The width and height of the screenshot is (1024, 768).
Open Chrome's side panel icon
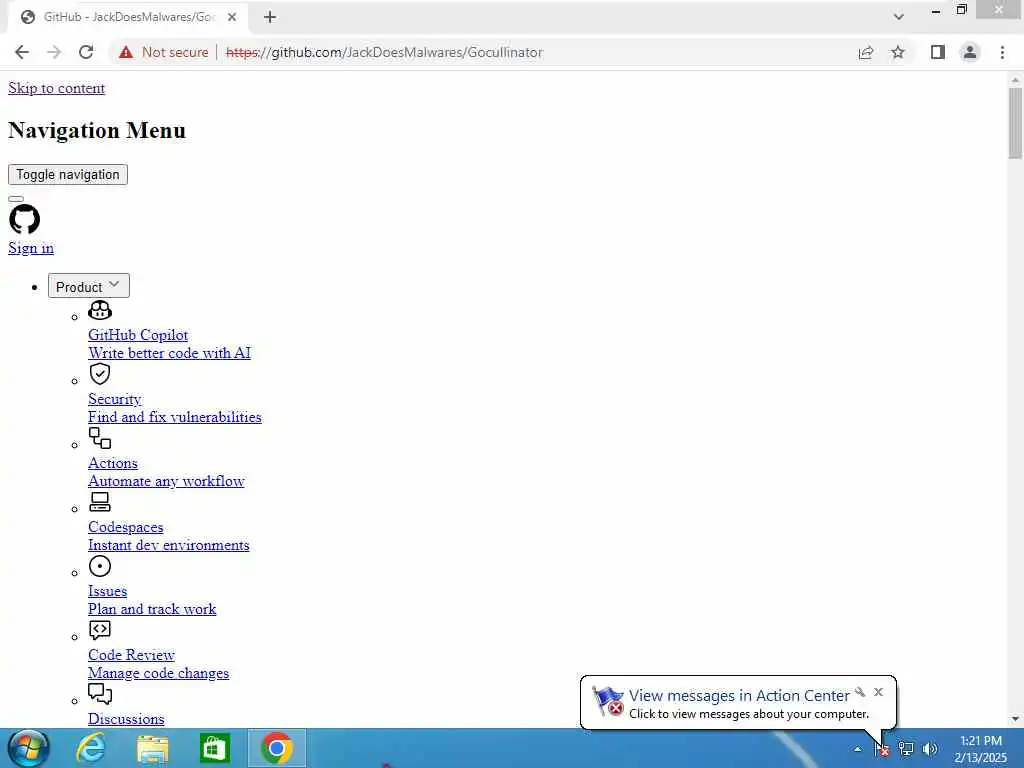938,52
